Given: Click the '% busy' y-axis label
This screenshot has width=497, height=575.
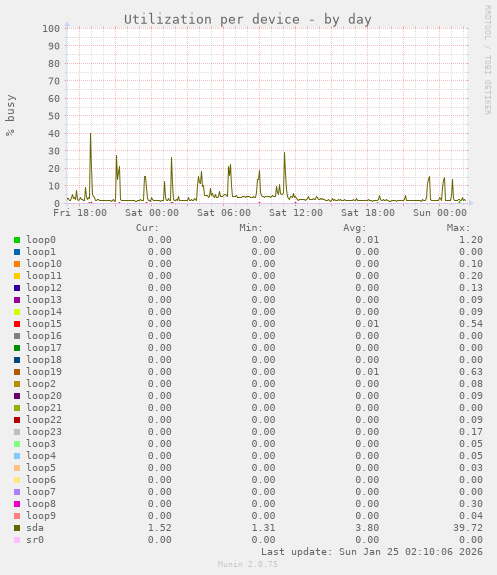Looking at the screenshot, I should point(10,115).
